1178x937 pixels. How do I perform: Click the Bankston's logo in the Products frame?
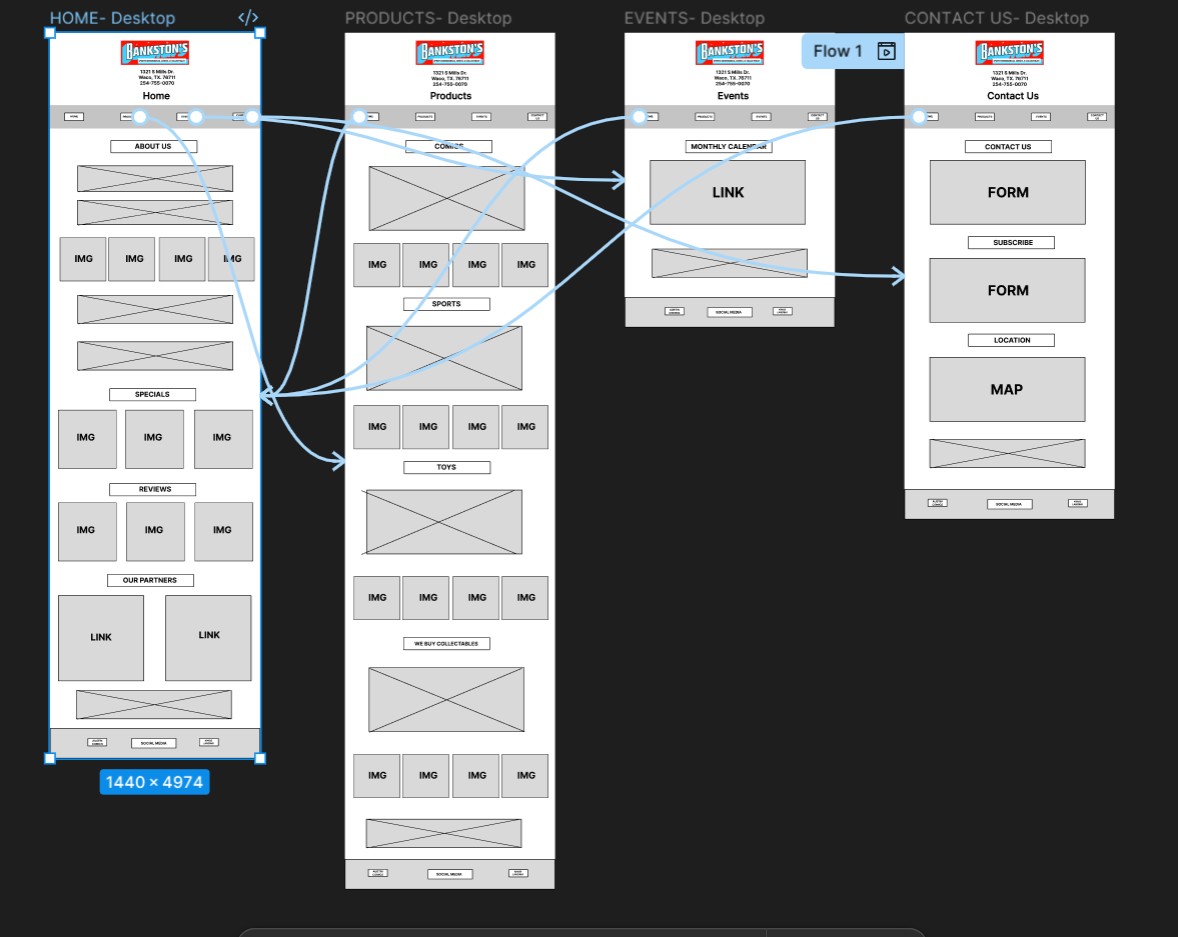pos(450,53)
